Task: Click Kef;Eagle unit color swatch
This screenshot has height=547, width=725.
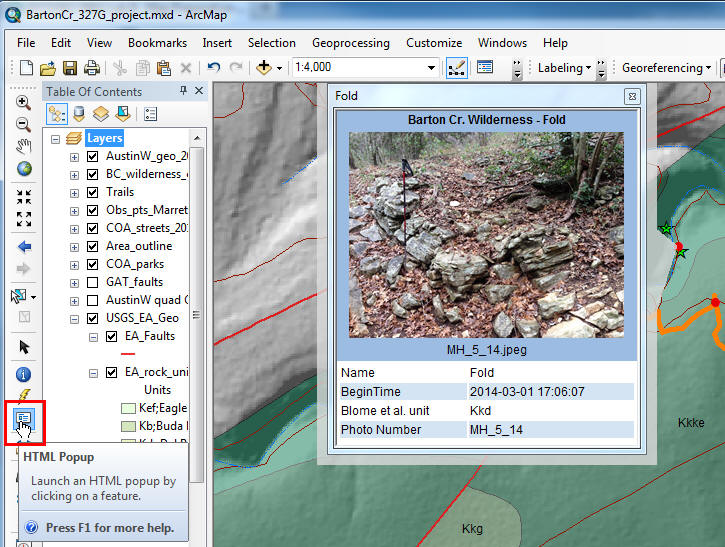Action: [128, 408]
